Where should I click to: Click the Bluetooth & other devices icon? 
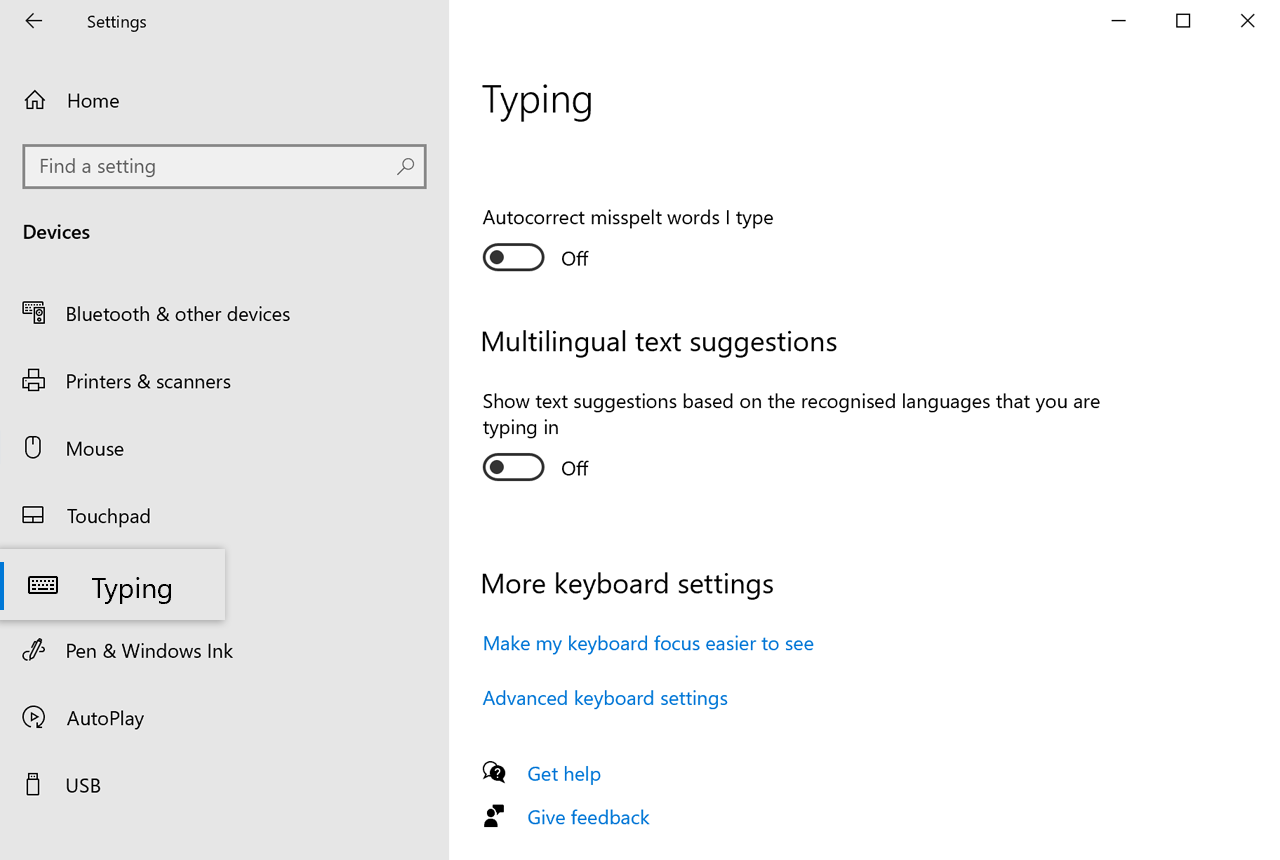34,313
